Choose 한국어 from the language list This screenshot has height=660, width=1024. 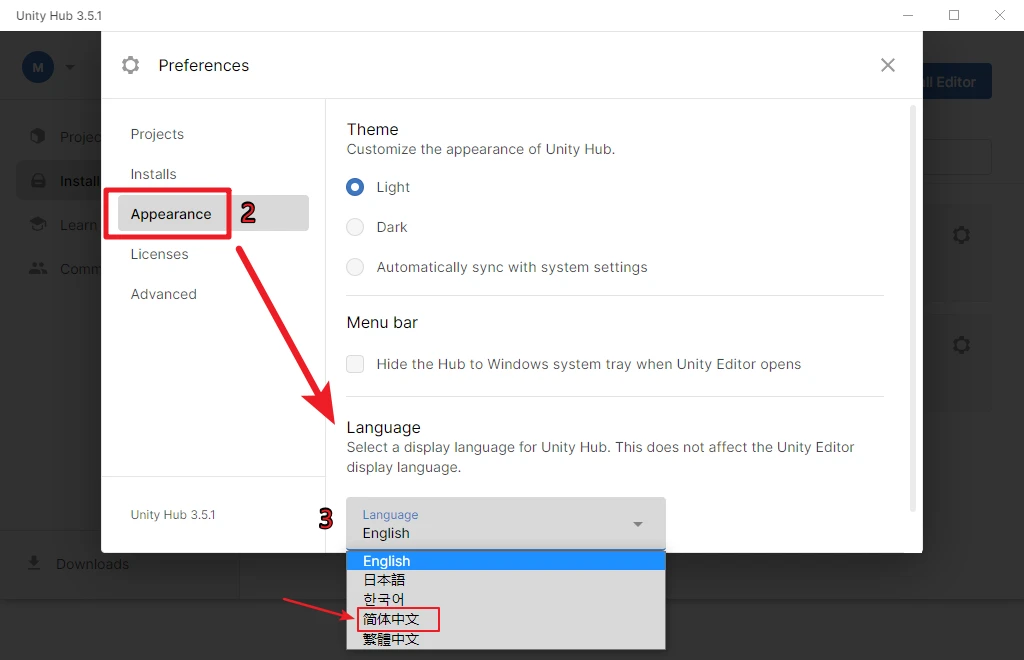(x=506, y=599)
